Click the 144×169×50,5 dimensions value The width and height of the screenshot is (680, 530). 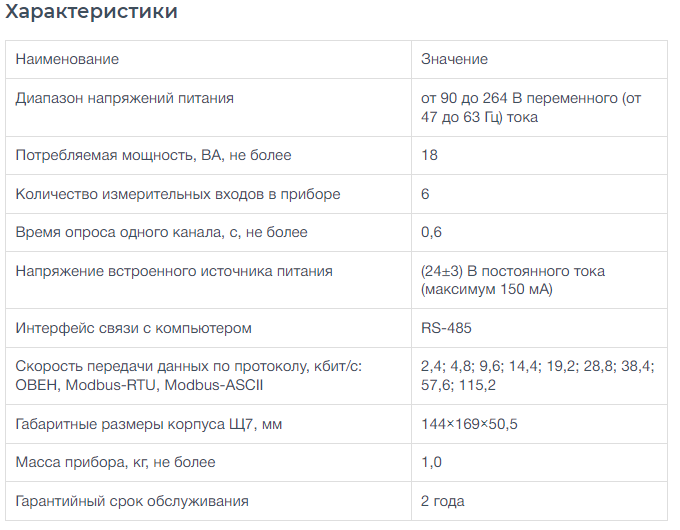469,424
